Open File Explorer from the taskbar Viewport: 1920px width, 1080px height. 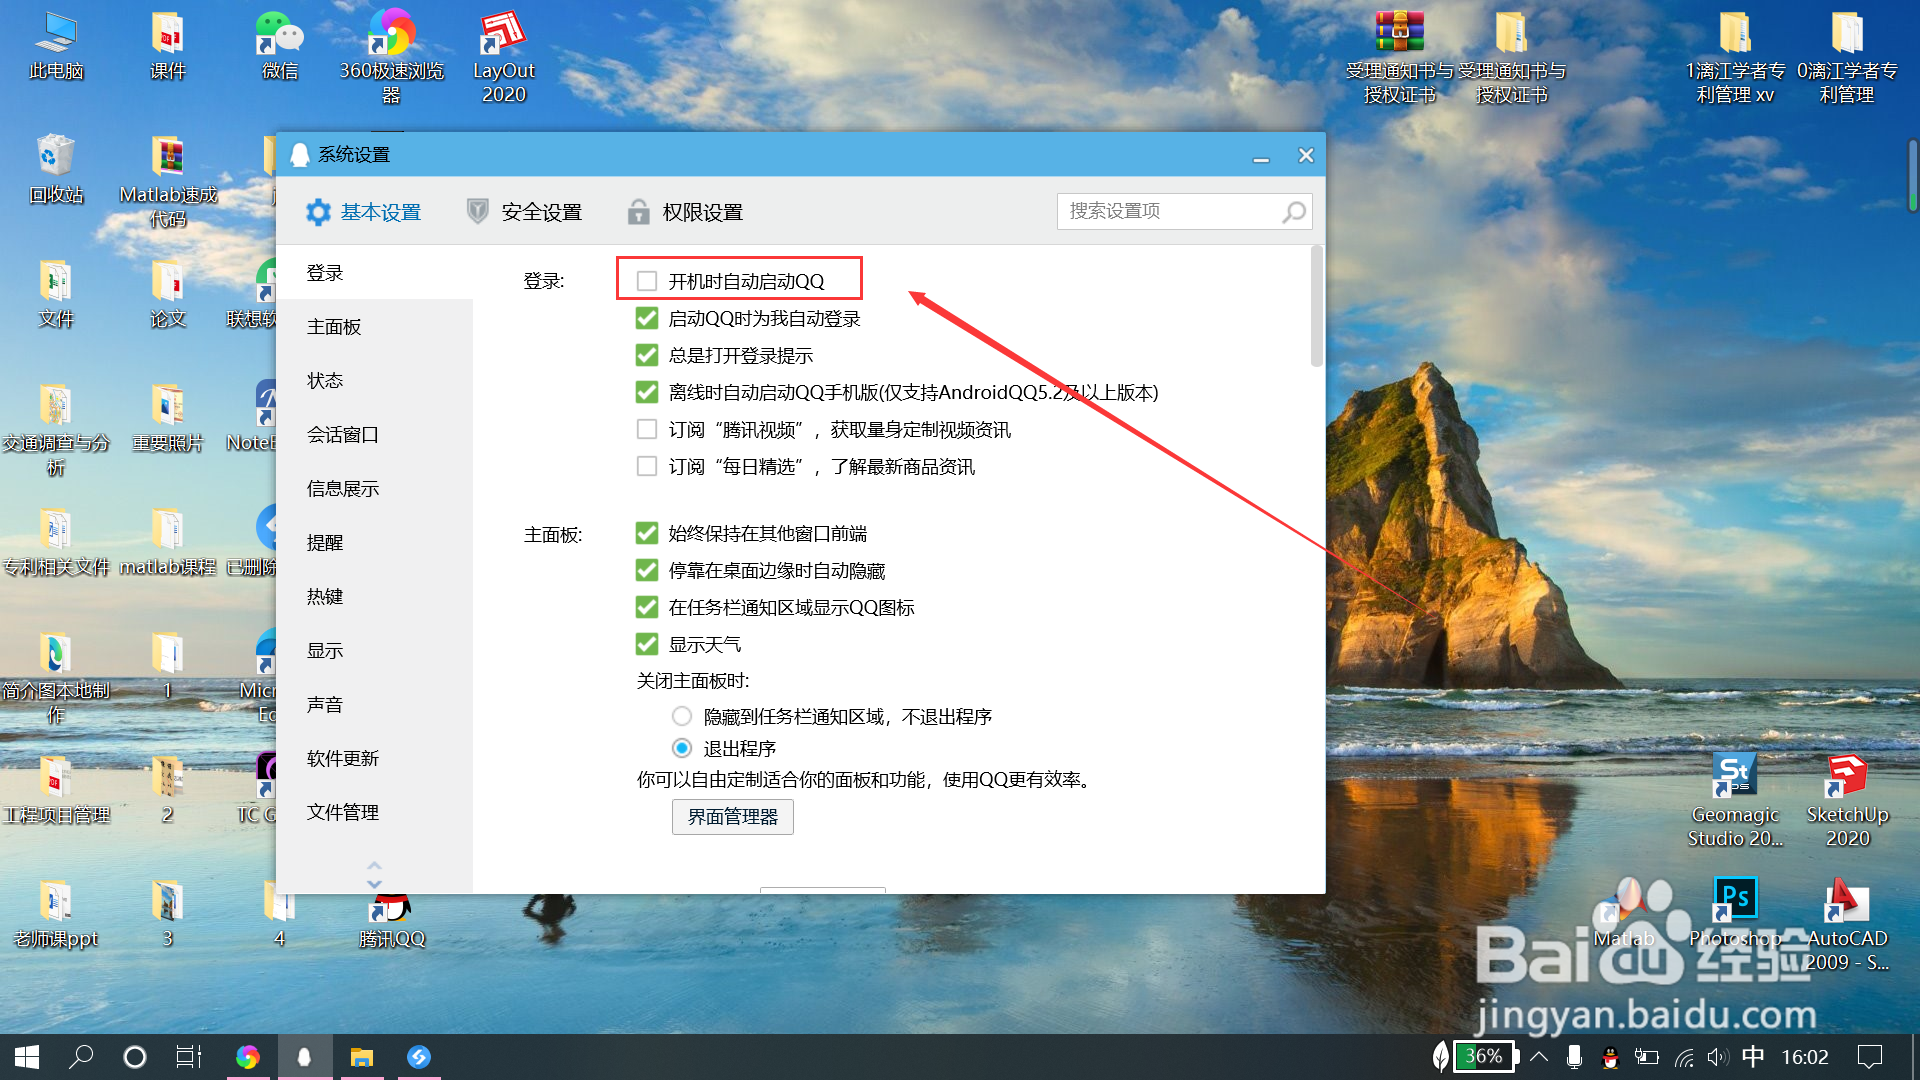[361, 1057]
